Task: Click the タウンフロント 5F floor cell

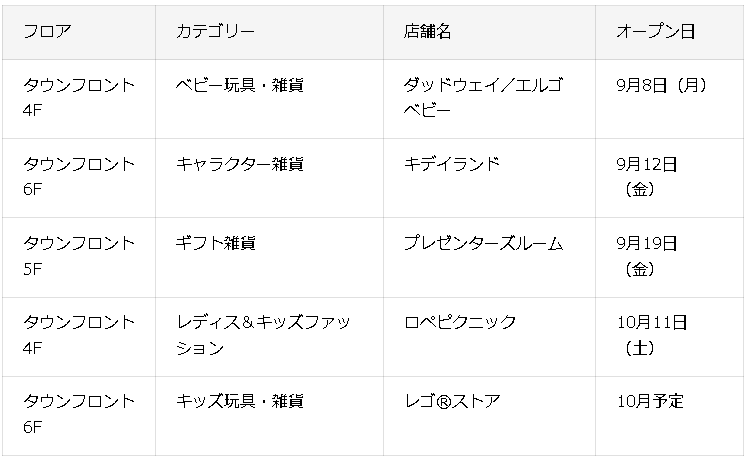Action: tap(79, 258)
